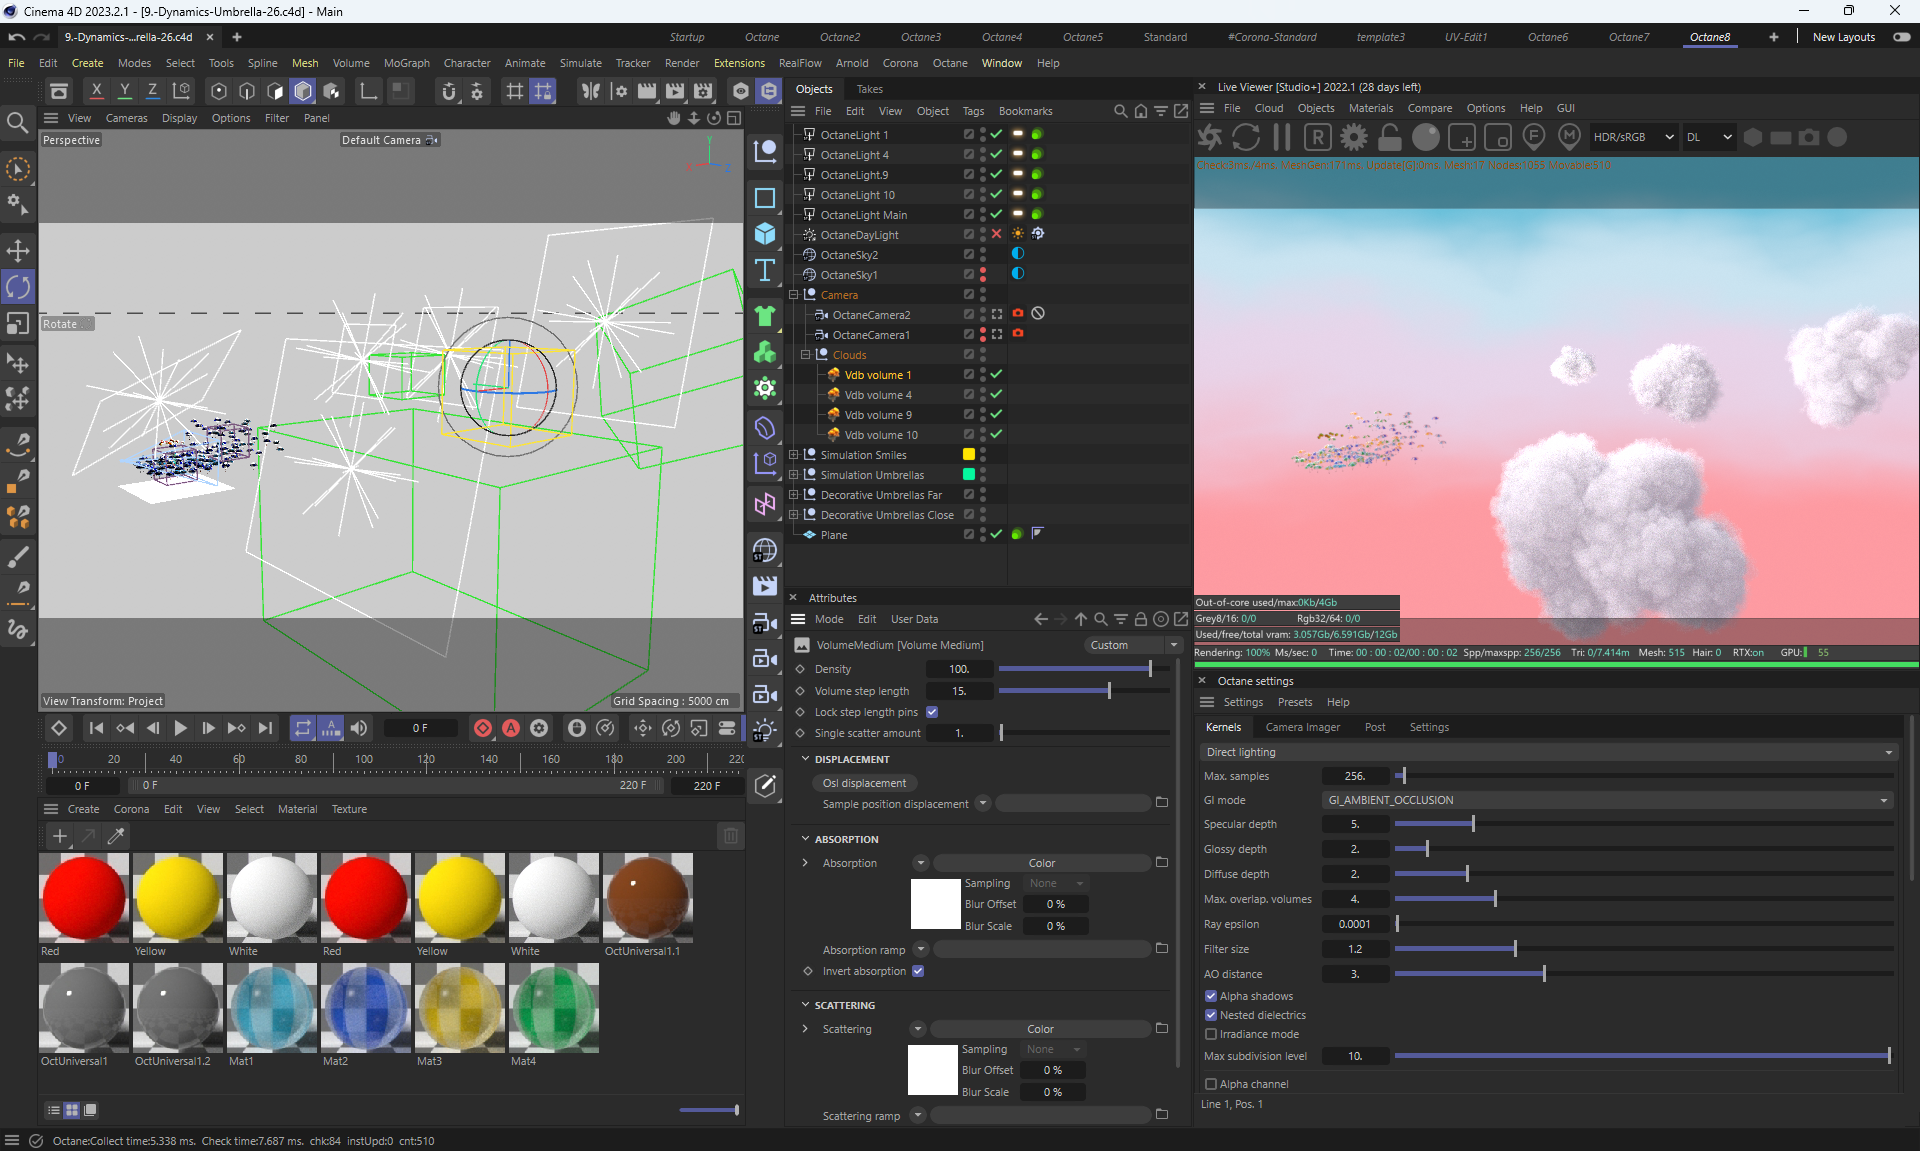Image resolution: width=1920 pixels, height=1151 pixels.
Task: Select the Rotate tool in left toolbar
Action: 18,288
